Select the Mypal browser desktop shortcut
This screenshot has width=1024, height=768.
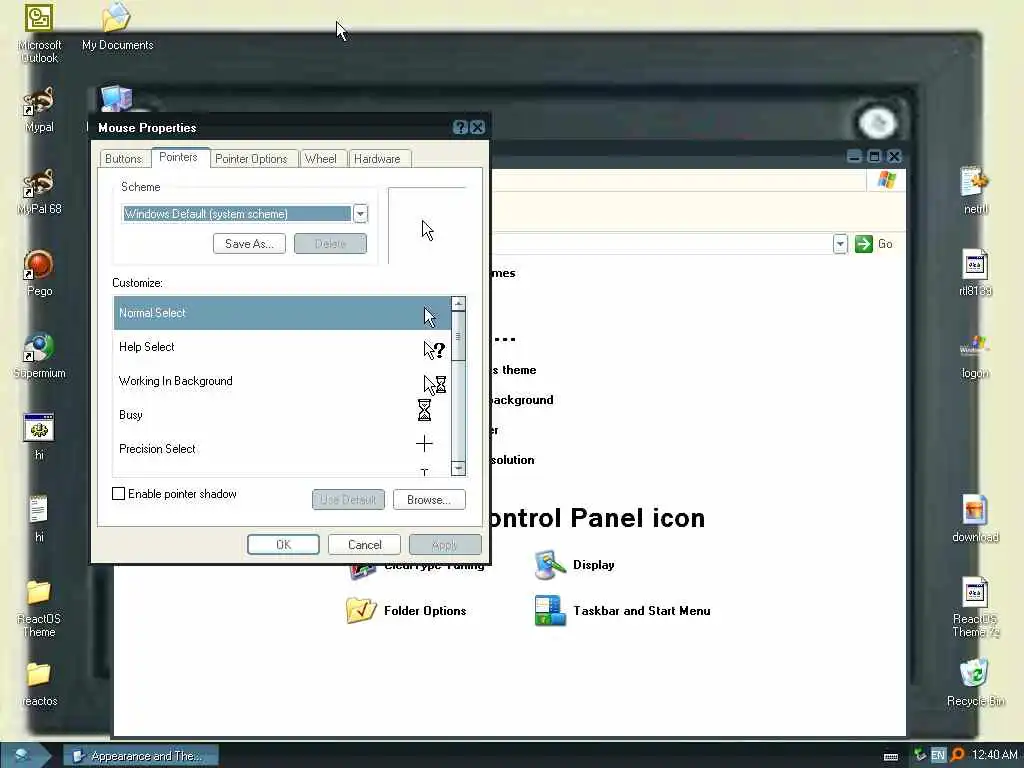tap(39, 110)
